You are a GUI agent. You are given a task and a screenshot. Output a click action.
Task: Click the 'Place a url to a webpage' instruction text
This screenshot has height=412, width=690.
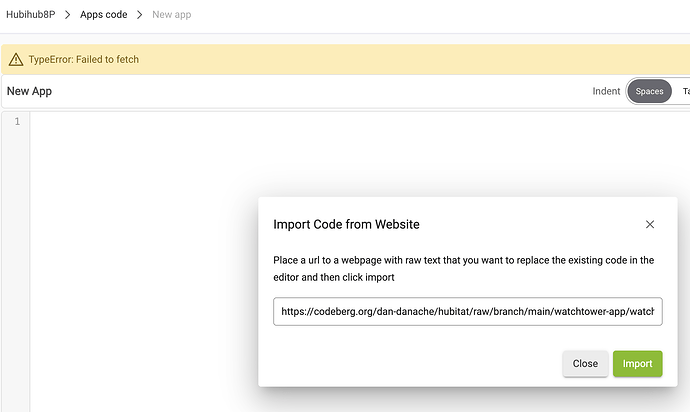tap(463, 269)
